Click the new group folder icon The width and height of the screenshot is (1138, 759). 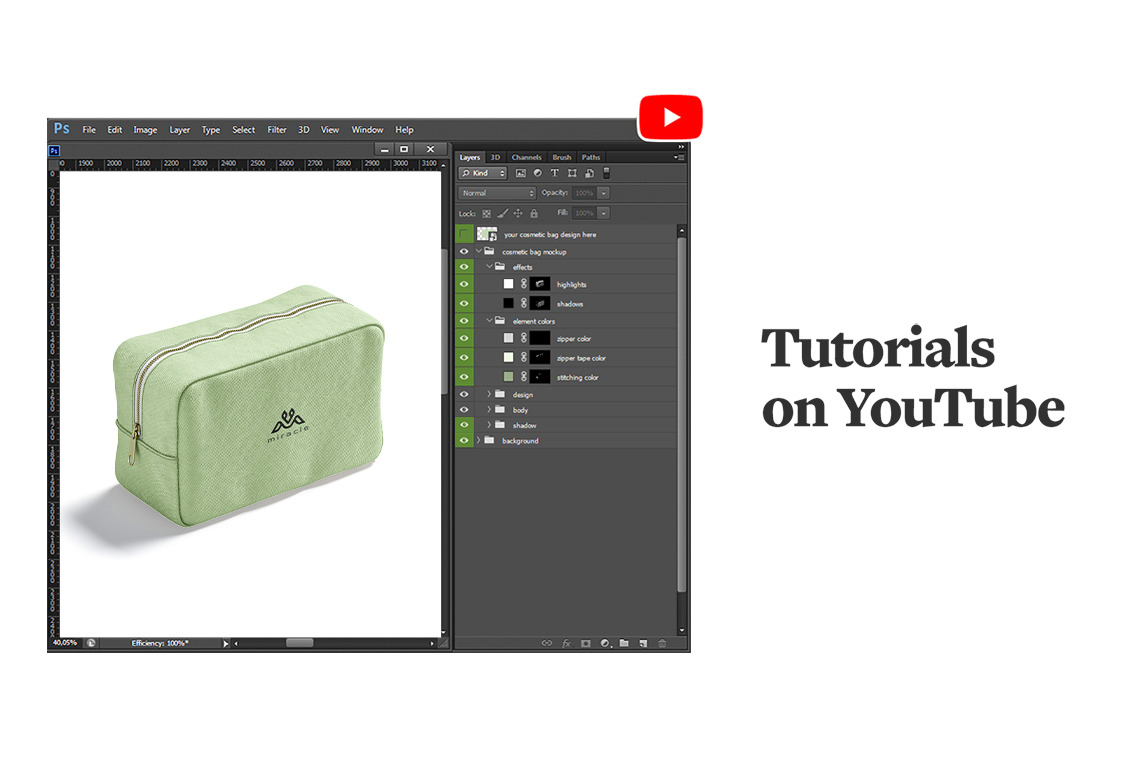click(623, 643)
